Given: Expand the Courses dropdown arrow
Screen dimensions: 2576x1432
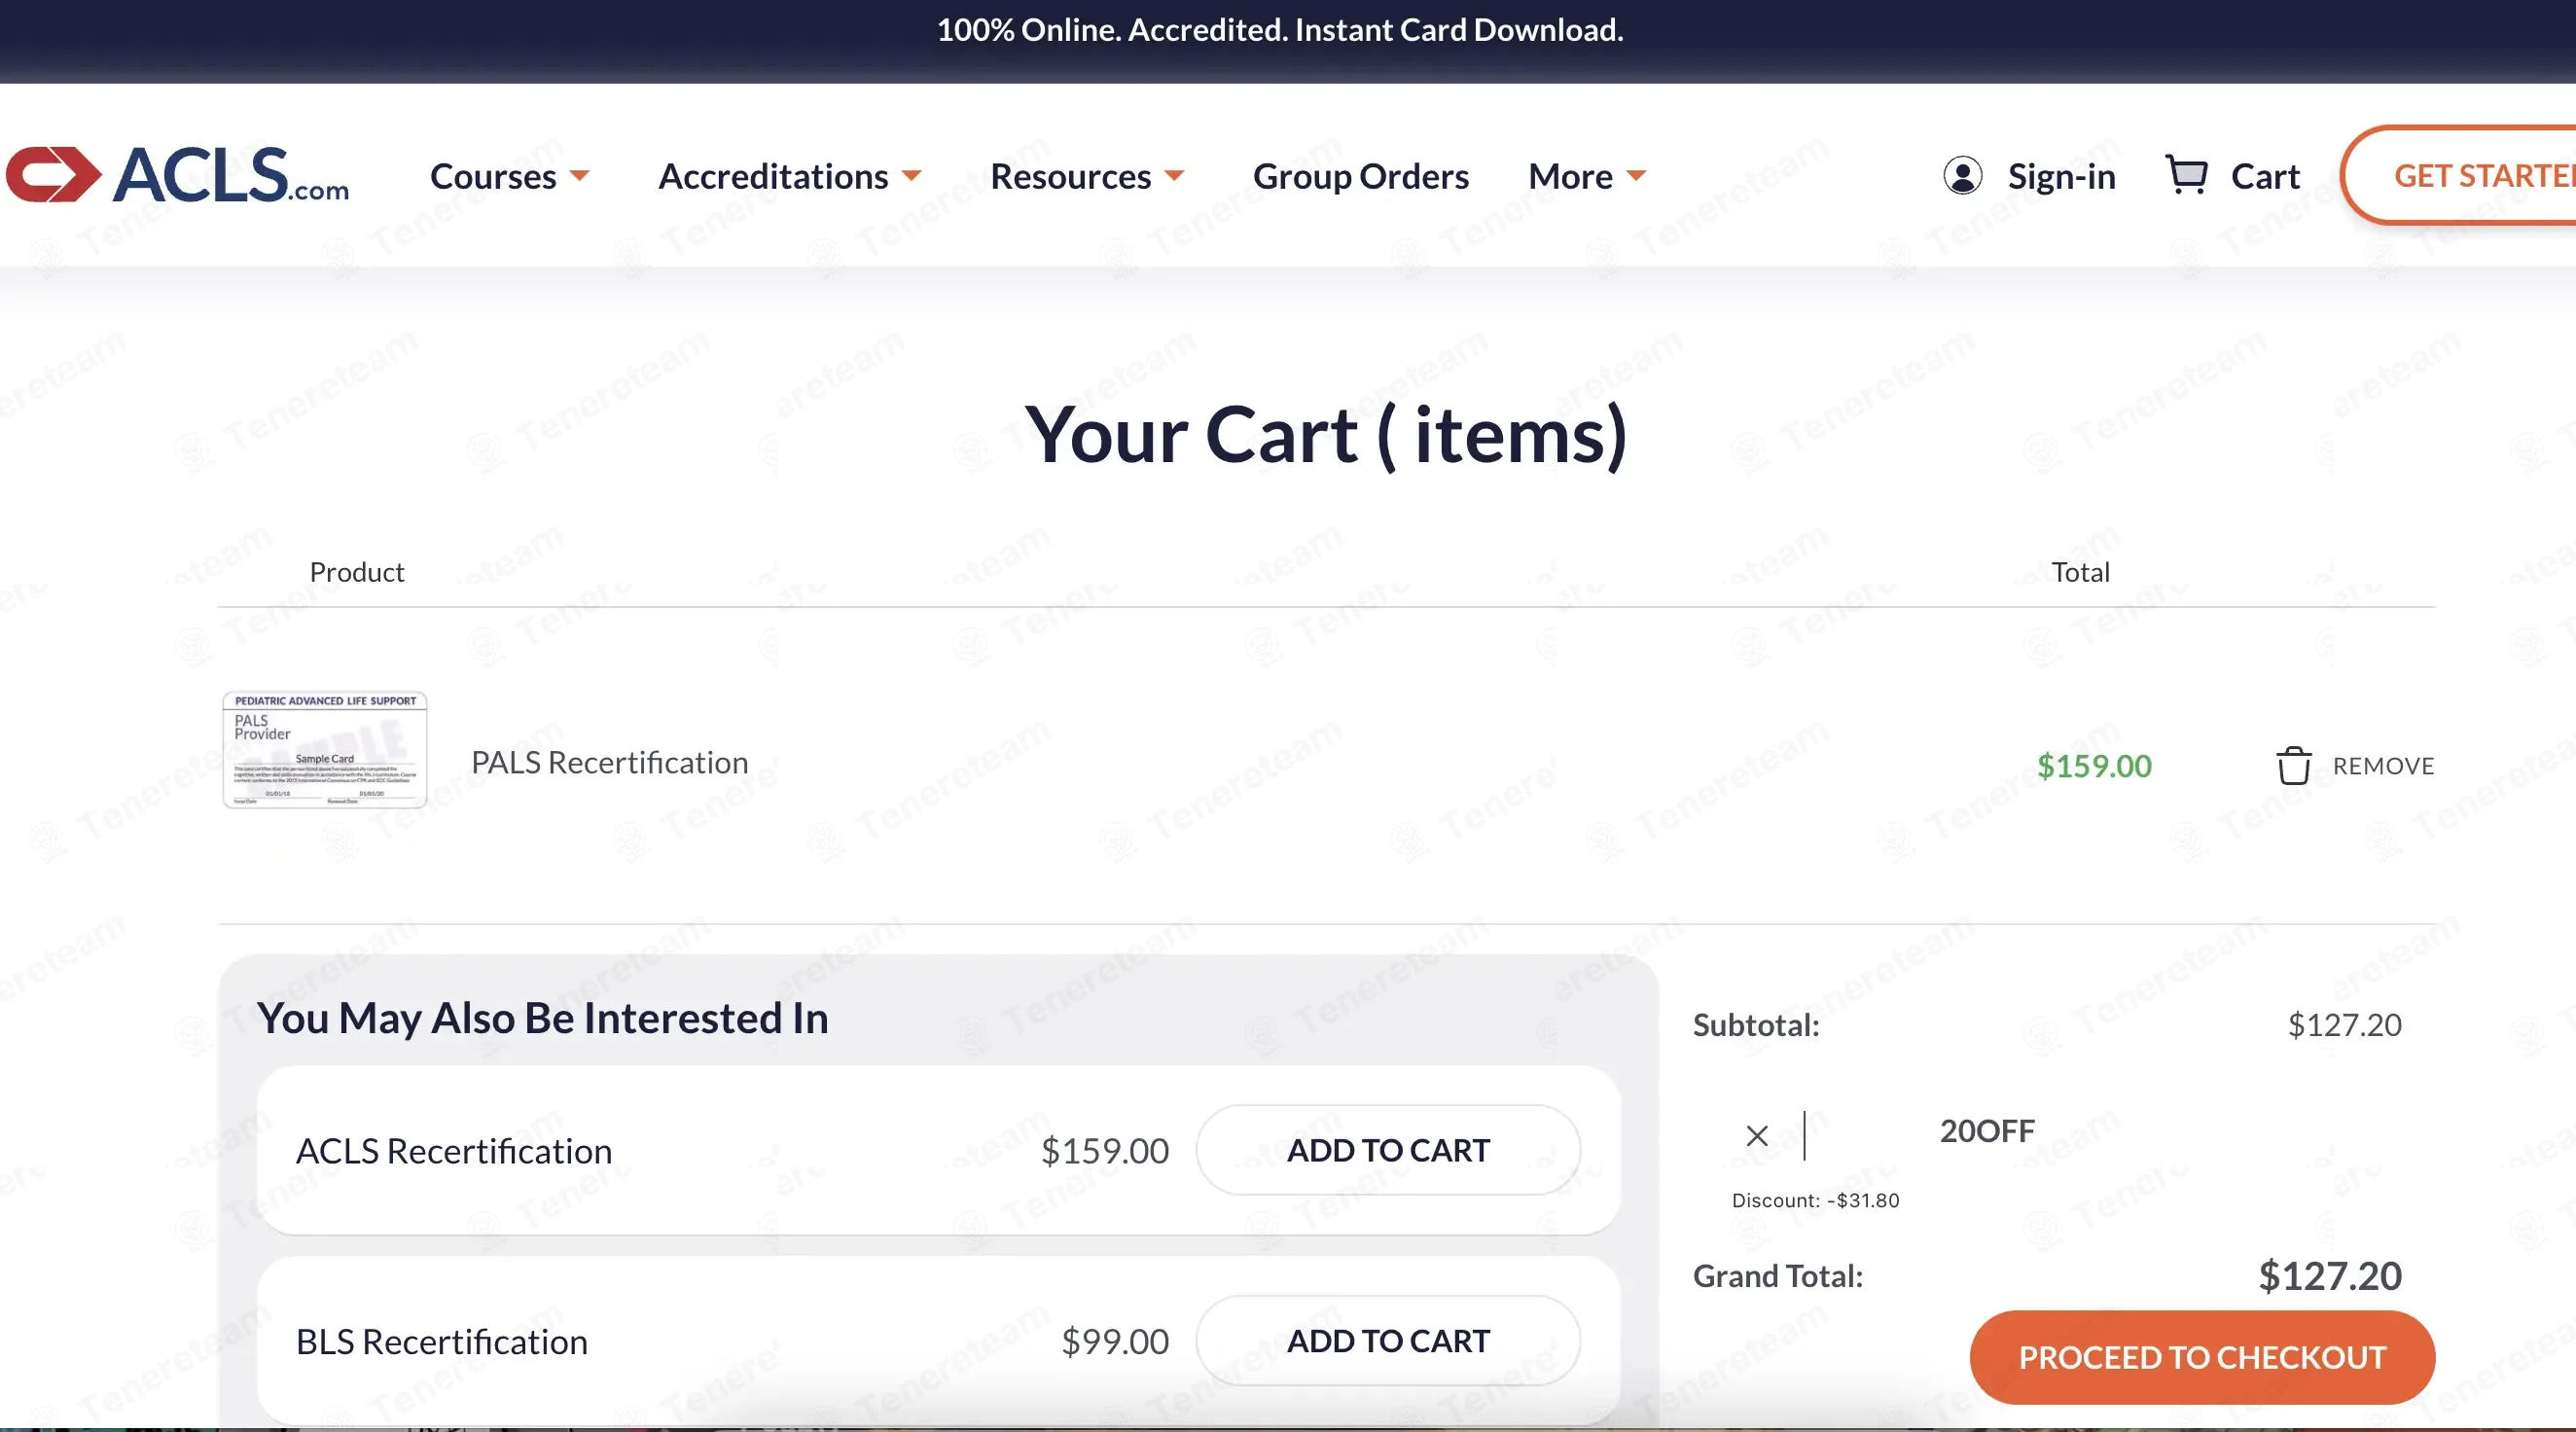Looking at the screenshot, I should tap(580, 176).
